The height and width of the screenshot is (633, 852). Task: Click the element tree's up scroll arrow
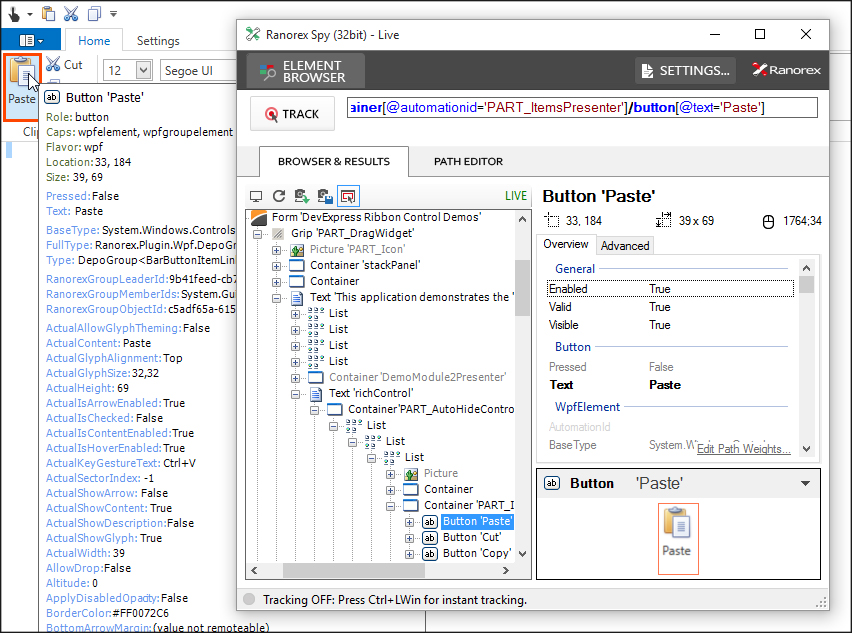523,220
